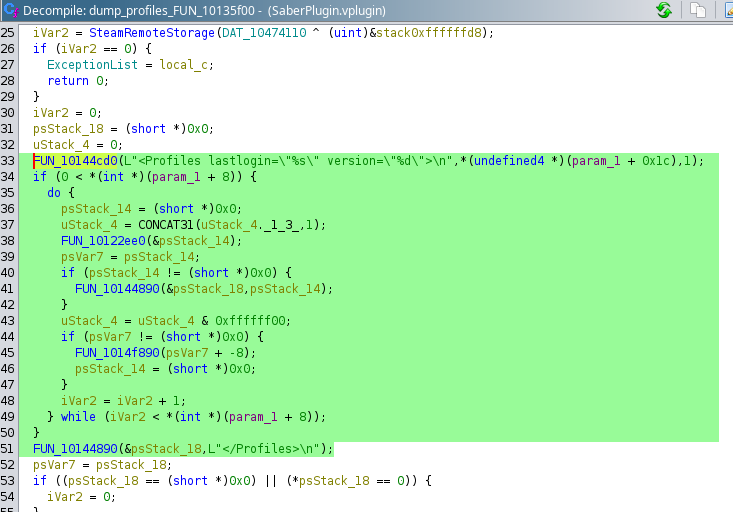Screen dimensions: 733x512
Task: Click psStack_14 in line 40 if condition
Action: pyautogui.click(x=124, y=273)
